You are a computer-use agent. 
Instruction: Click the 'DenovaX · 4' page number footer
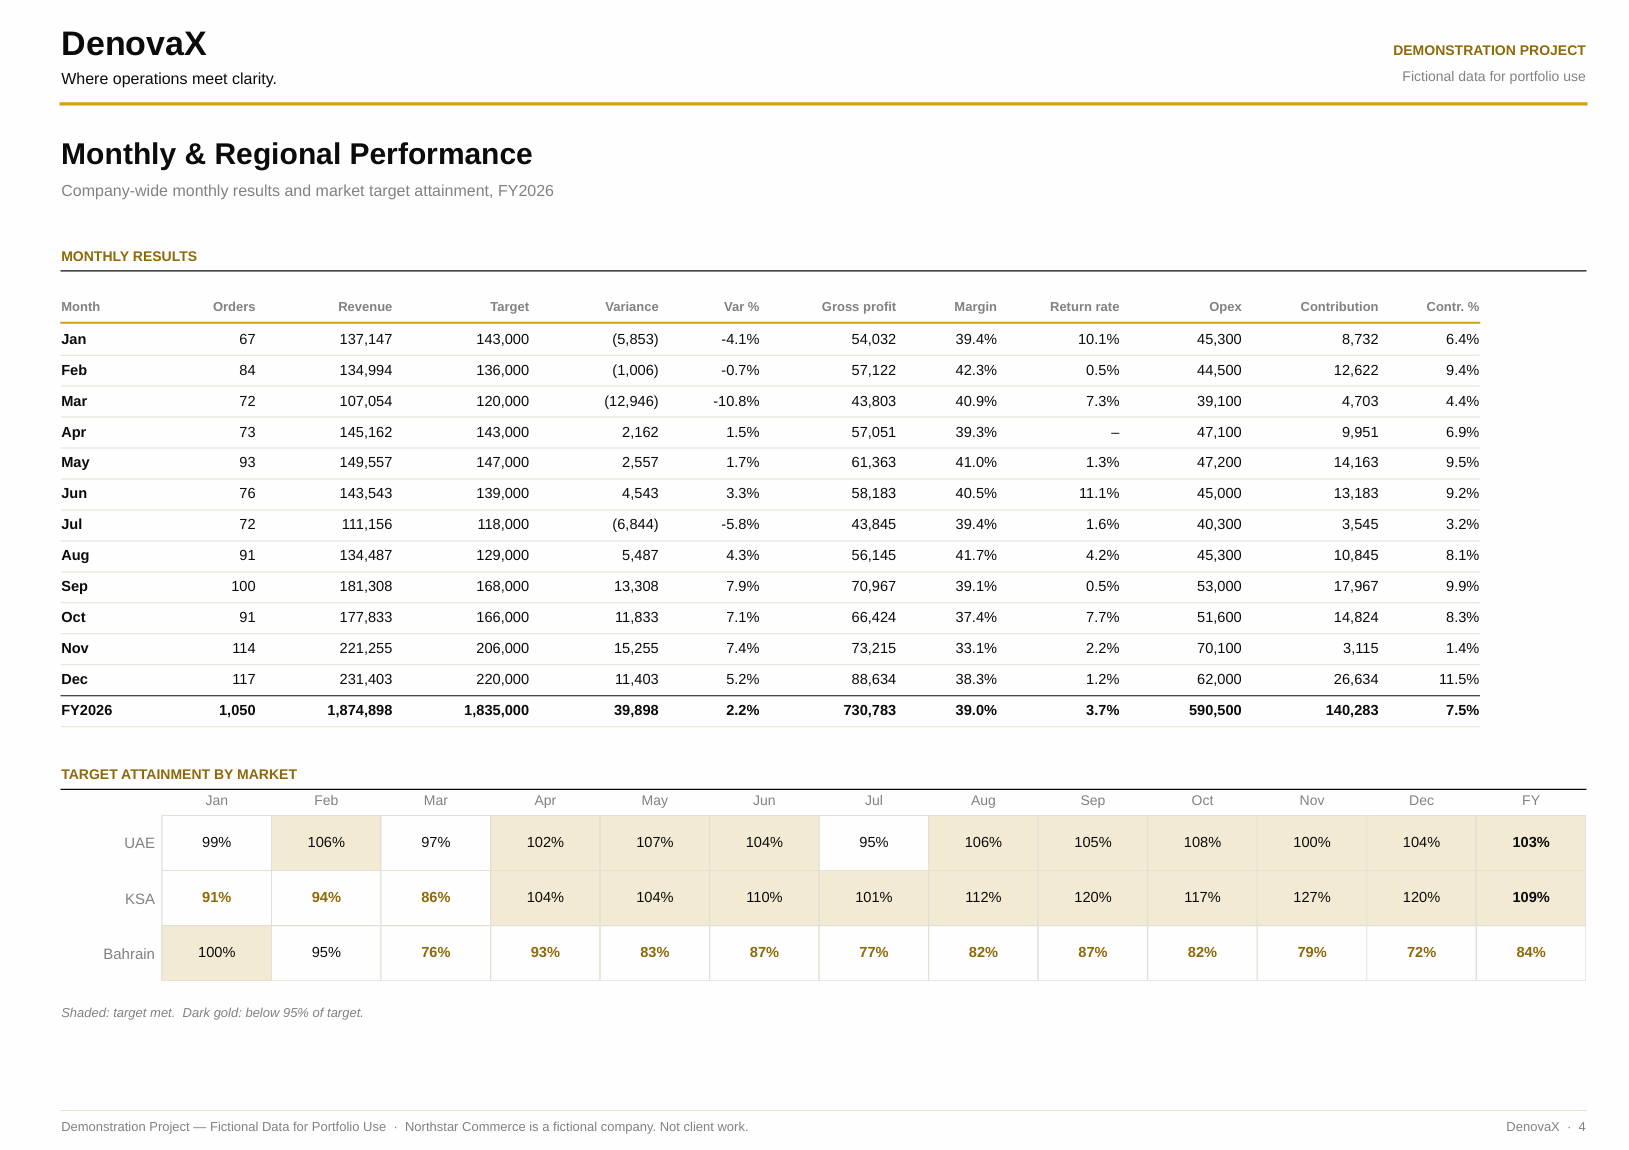[1545, 1127]
